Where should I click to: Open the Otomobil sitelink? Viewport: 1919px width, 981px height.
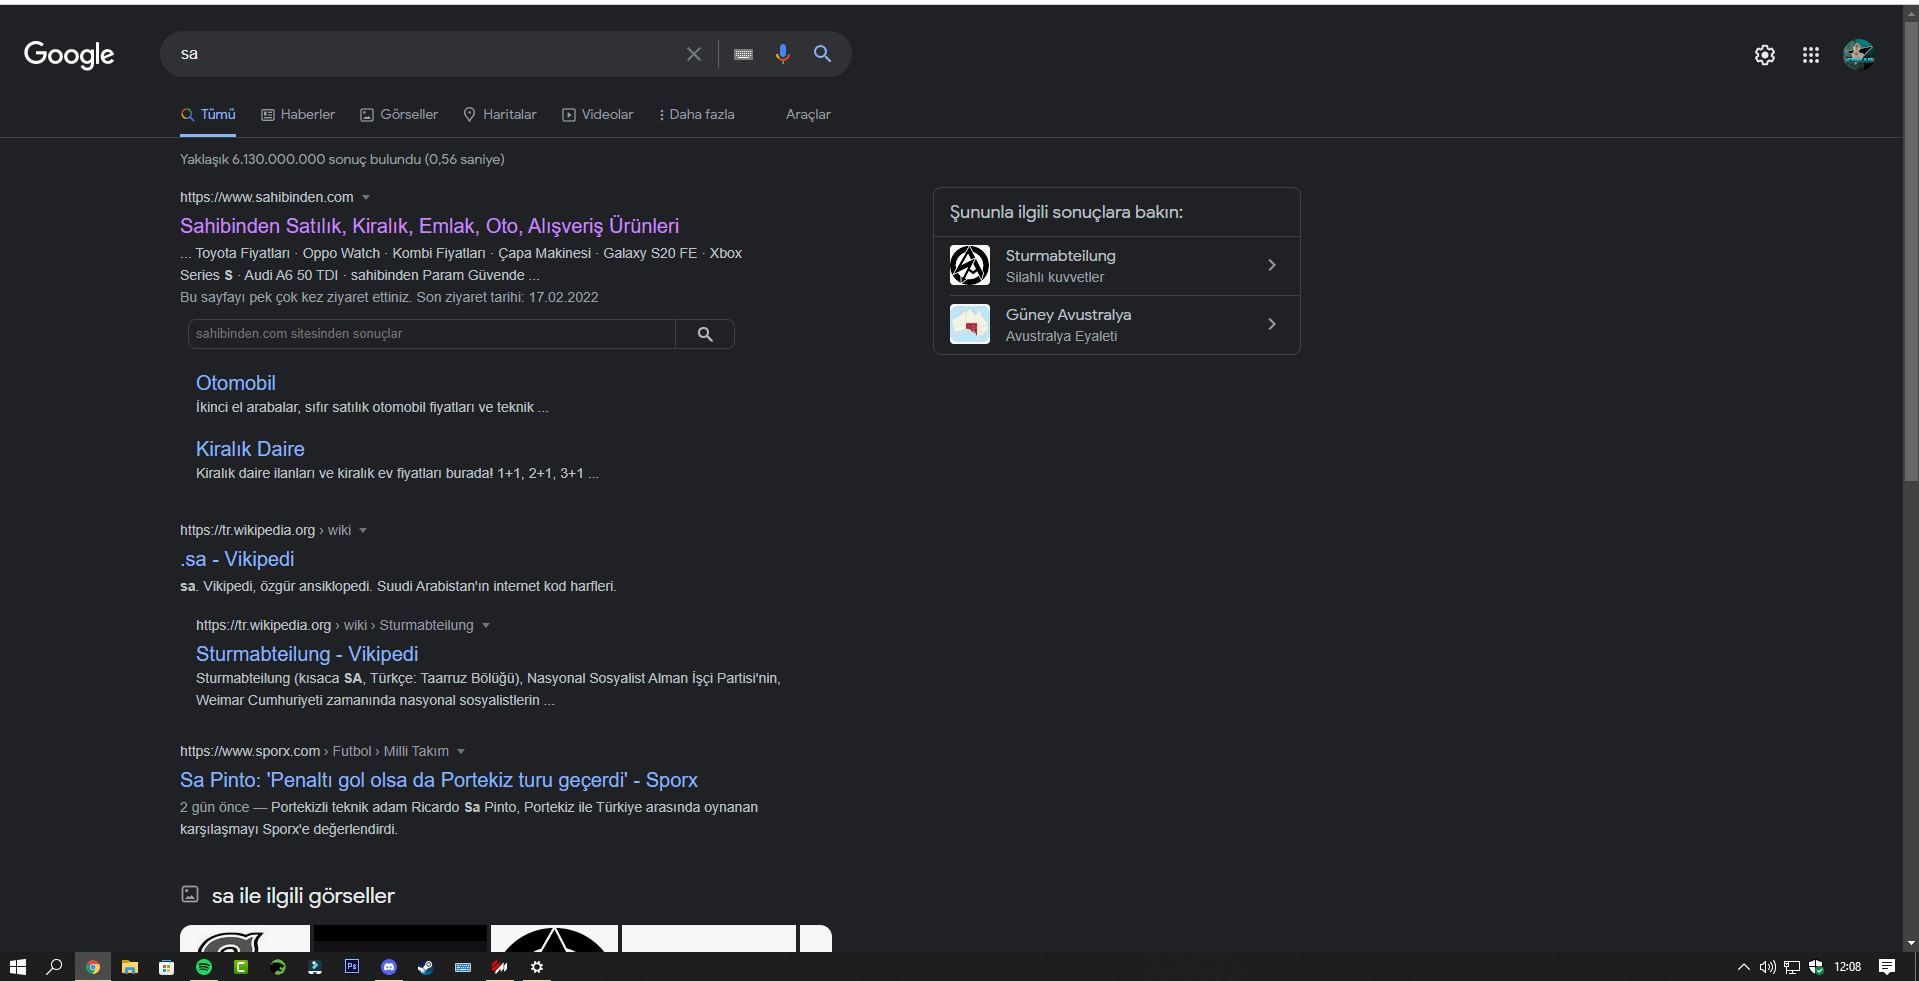tap(236, 383)
